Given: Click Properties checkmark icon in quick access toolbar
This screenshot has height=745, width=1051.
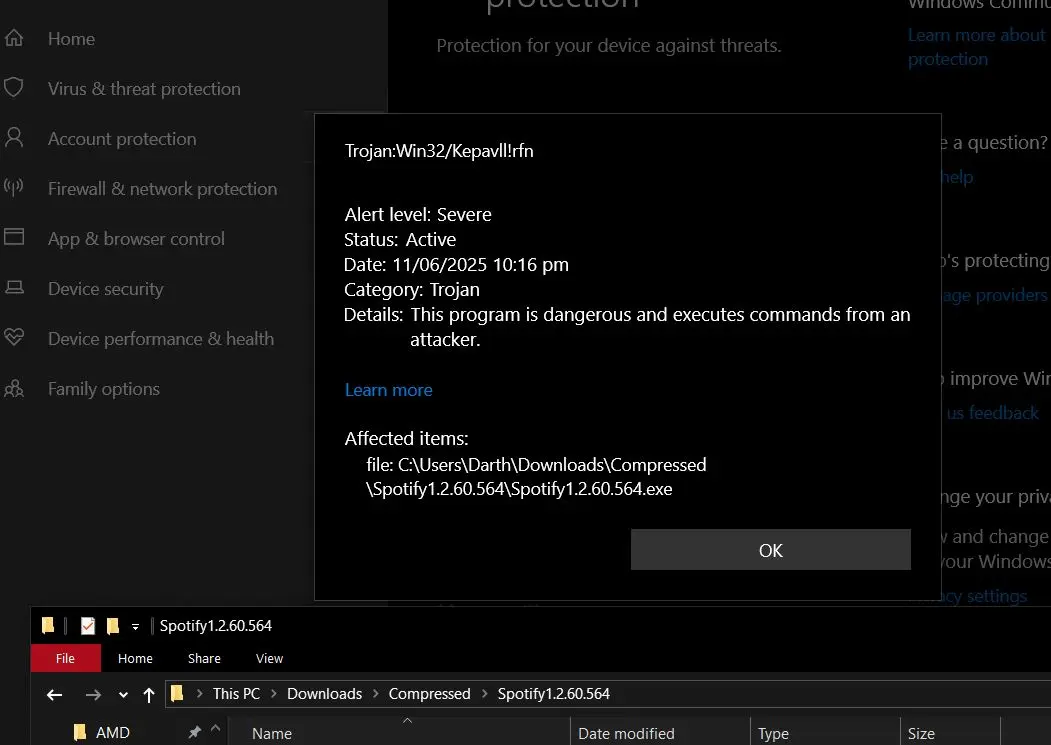Looking at the screenshot, I should click(88, 626).
